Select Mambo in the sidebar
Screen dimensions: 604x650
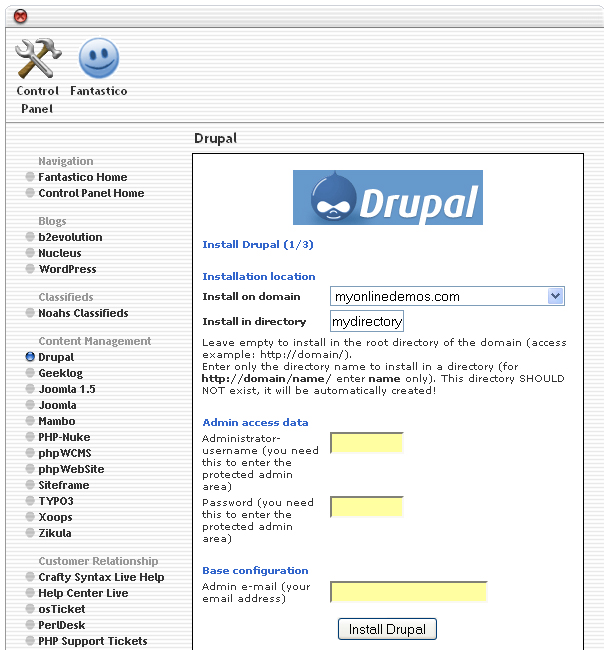tap(57, 421)
